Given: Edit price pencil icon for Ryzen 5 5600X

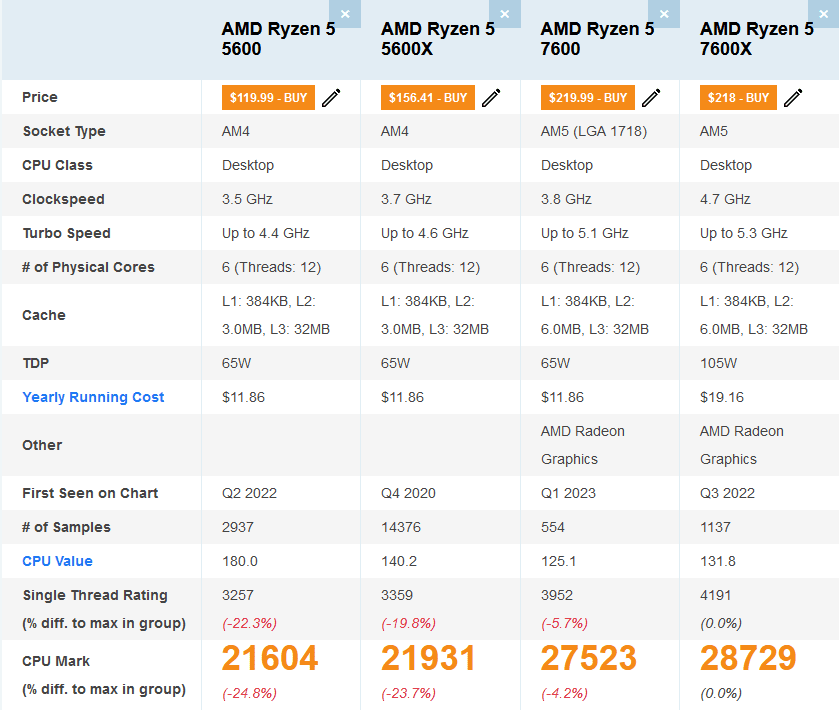Looking at the screenshot, I should pos(491,98).
